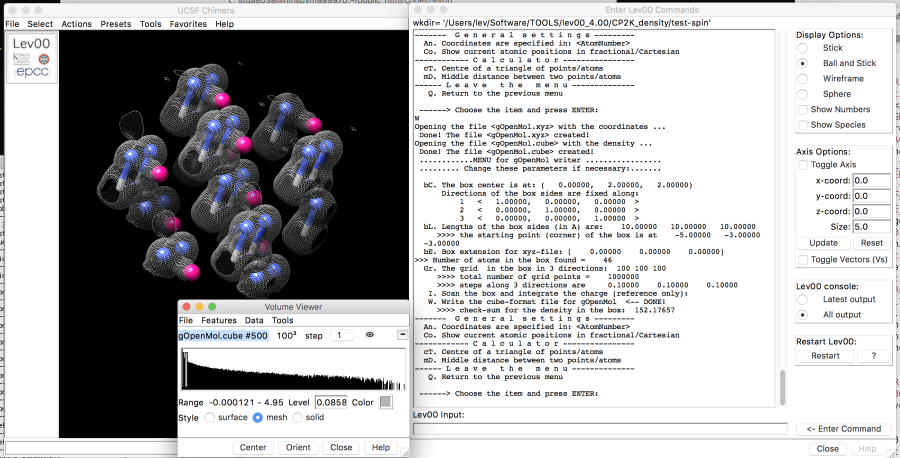The width and height of the screenshot is (900, 458).
Task: Open the Presets menu in Chimera
Action: [115, 23]
